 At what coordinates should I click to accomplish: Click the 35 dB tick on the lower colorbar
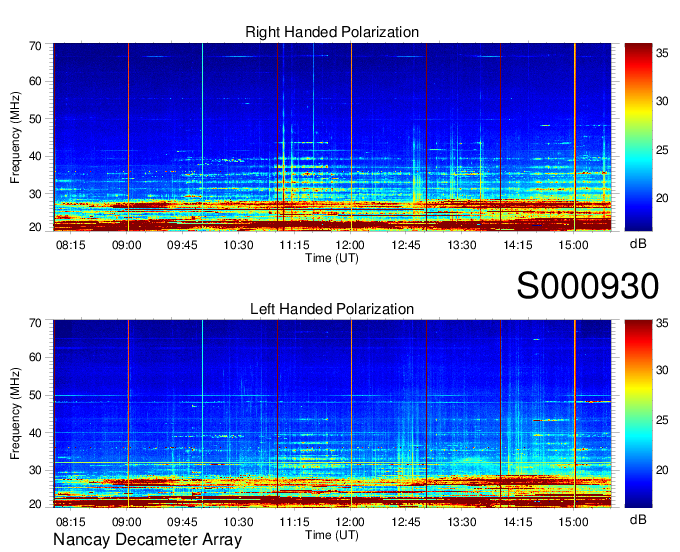coord(662,323)
